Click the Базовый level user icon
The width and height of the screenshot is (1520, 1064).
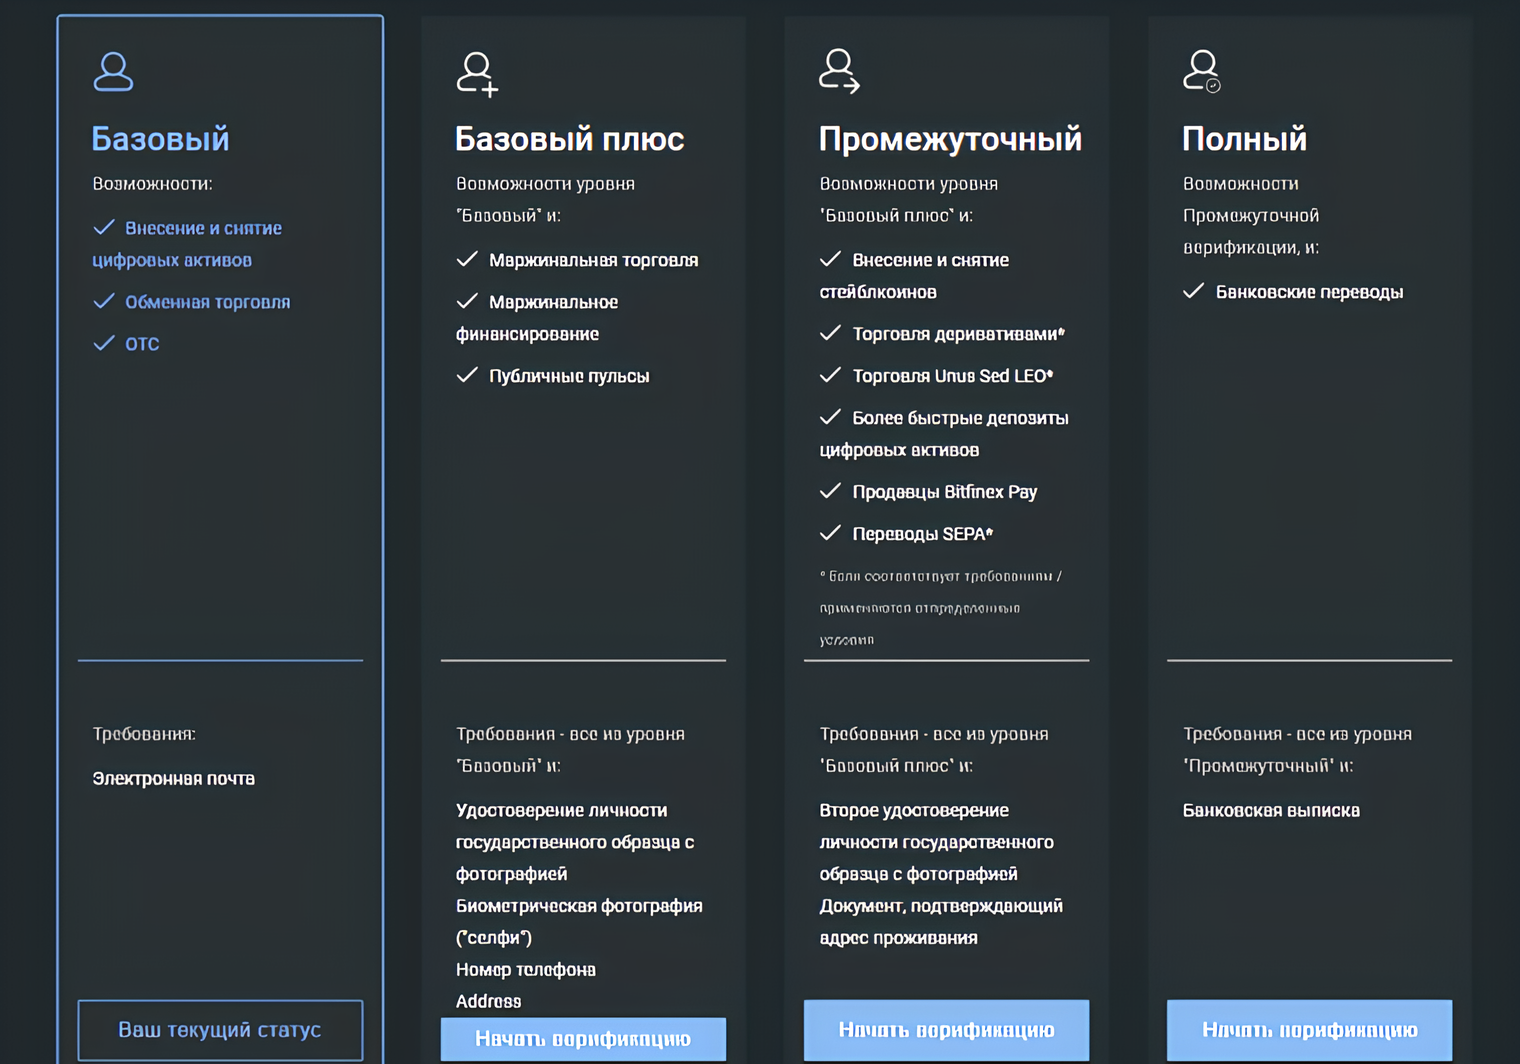[113, 72]
